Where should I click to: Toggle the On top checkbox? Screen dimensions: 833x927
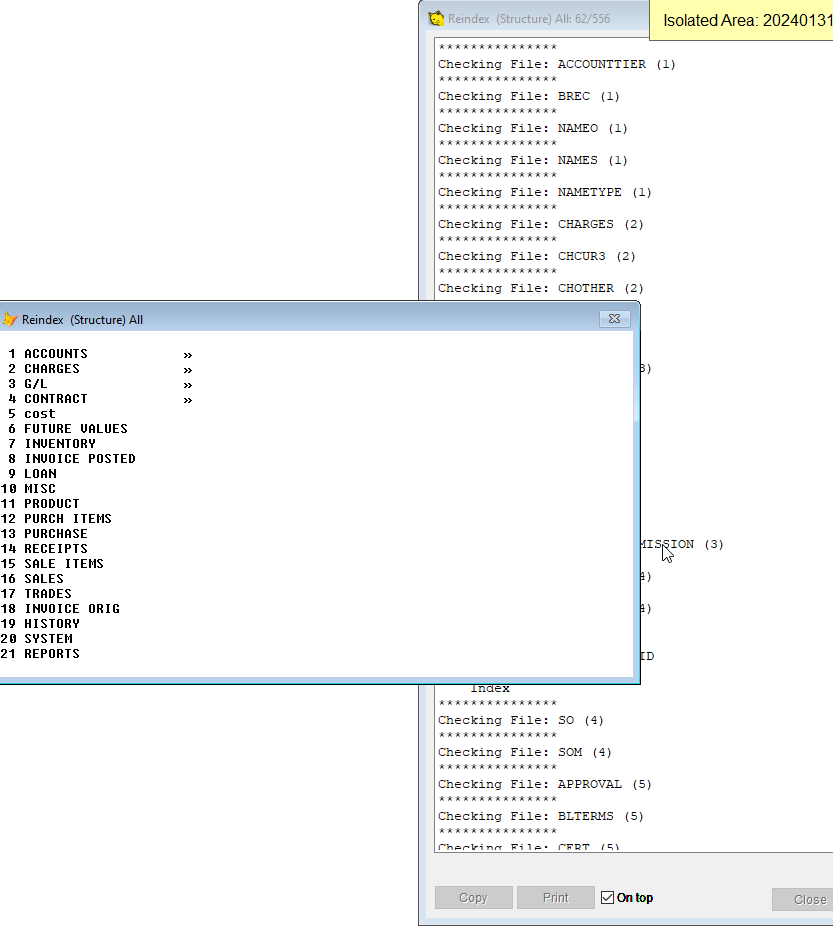pos(607,897)
